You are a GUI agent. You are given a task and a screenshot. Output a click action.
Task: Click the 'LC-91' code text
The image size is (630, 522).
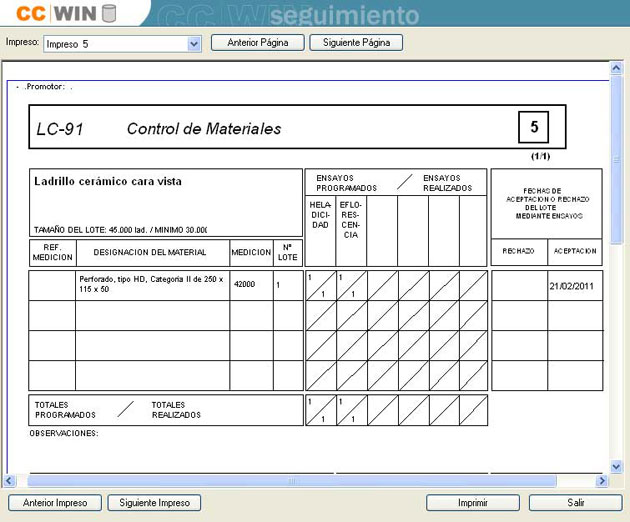tap(60, 129)
